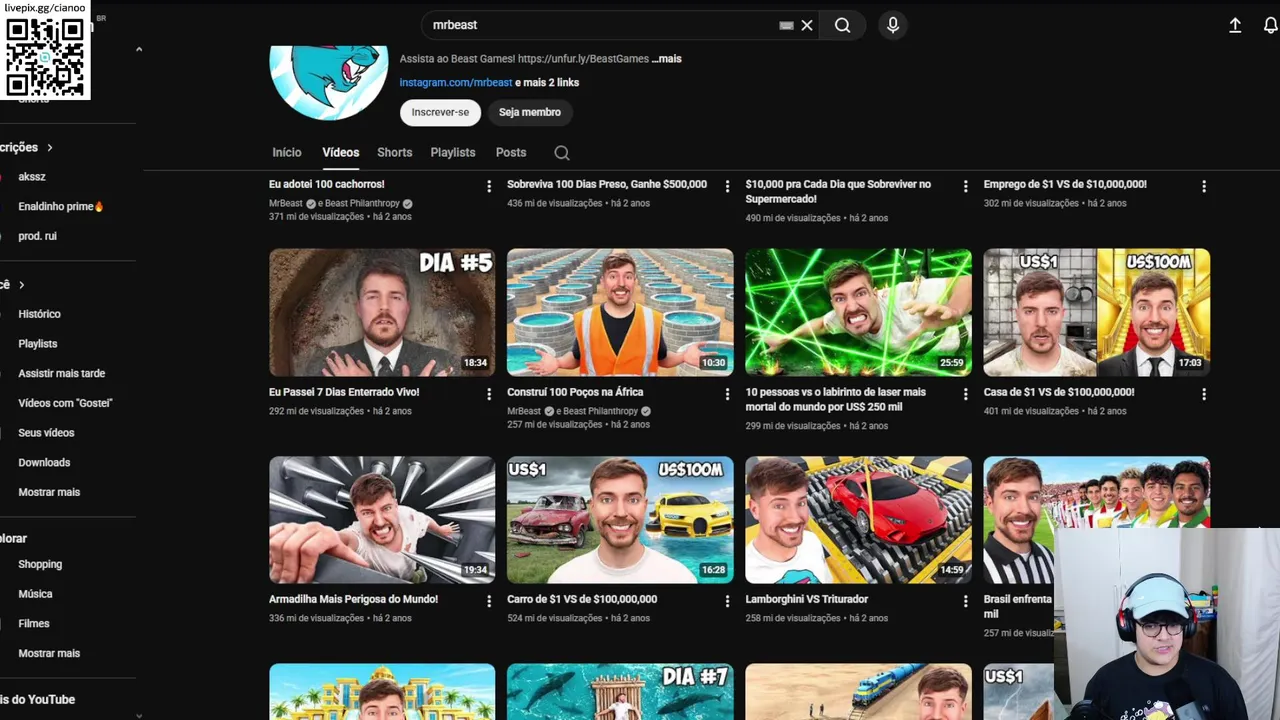The height and width of the screenshot is (720, 1280).
Task: Go to the Posts tab
Action: tap(511, 152)
